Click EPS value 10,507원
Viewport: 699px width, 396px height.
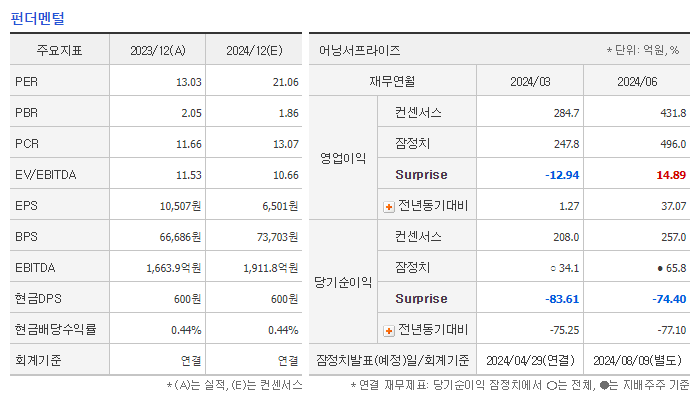[180, 206]
